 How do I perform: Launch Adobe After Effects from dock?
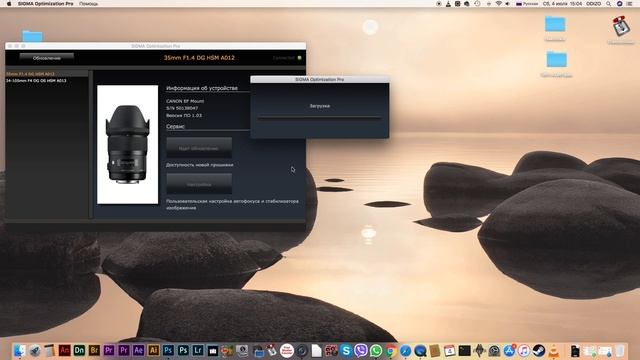[x=138, y=350]
